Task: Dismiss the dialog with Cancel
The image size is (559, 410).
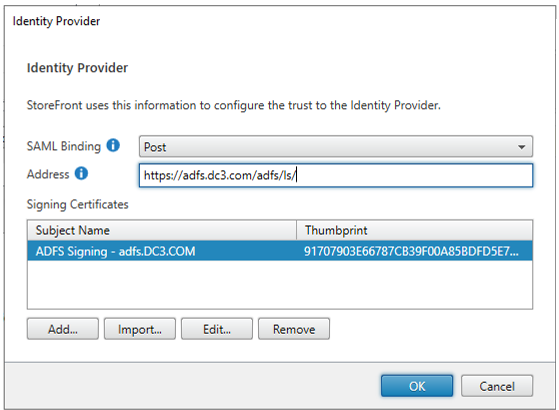Action: (x=497, y=386)
